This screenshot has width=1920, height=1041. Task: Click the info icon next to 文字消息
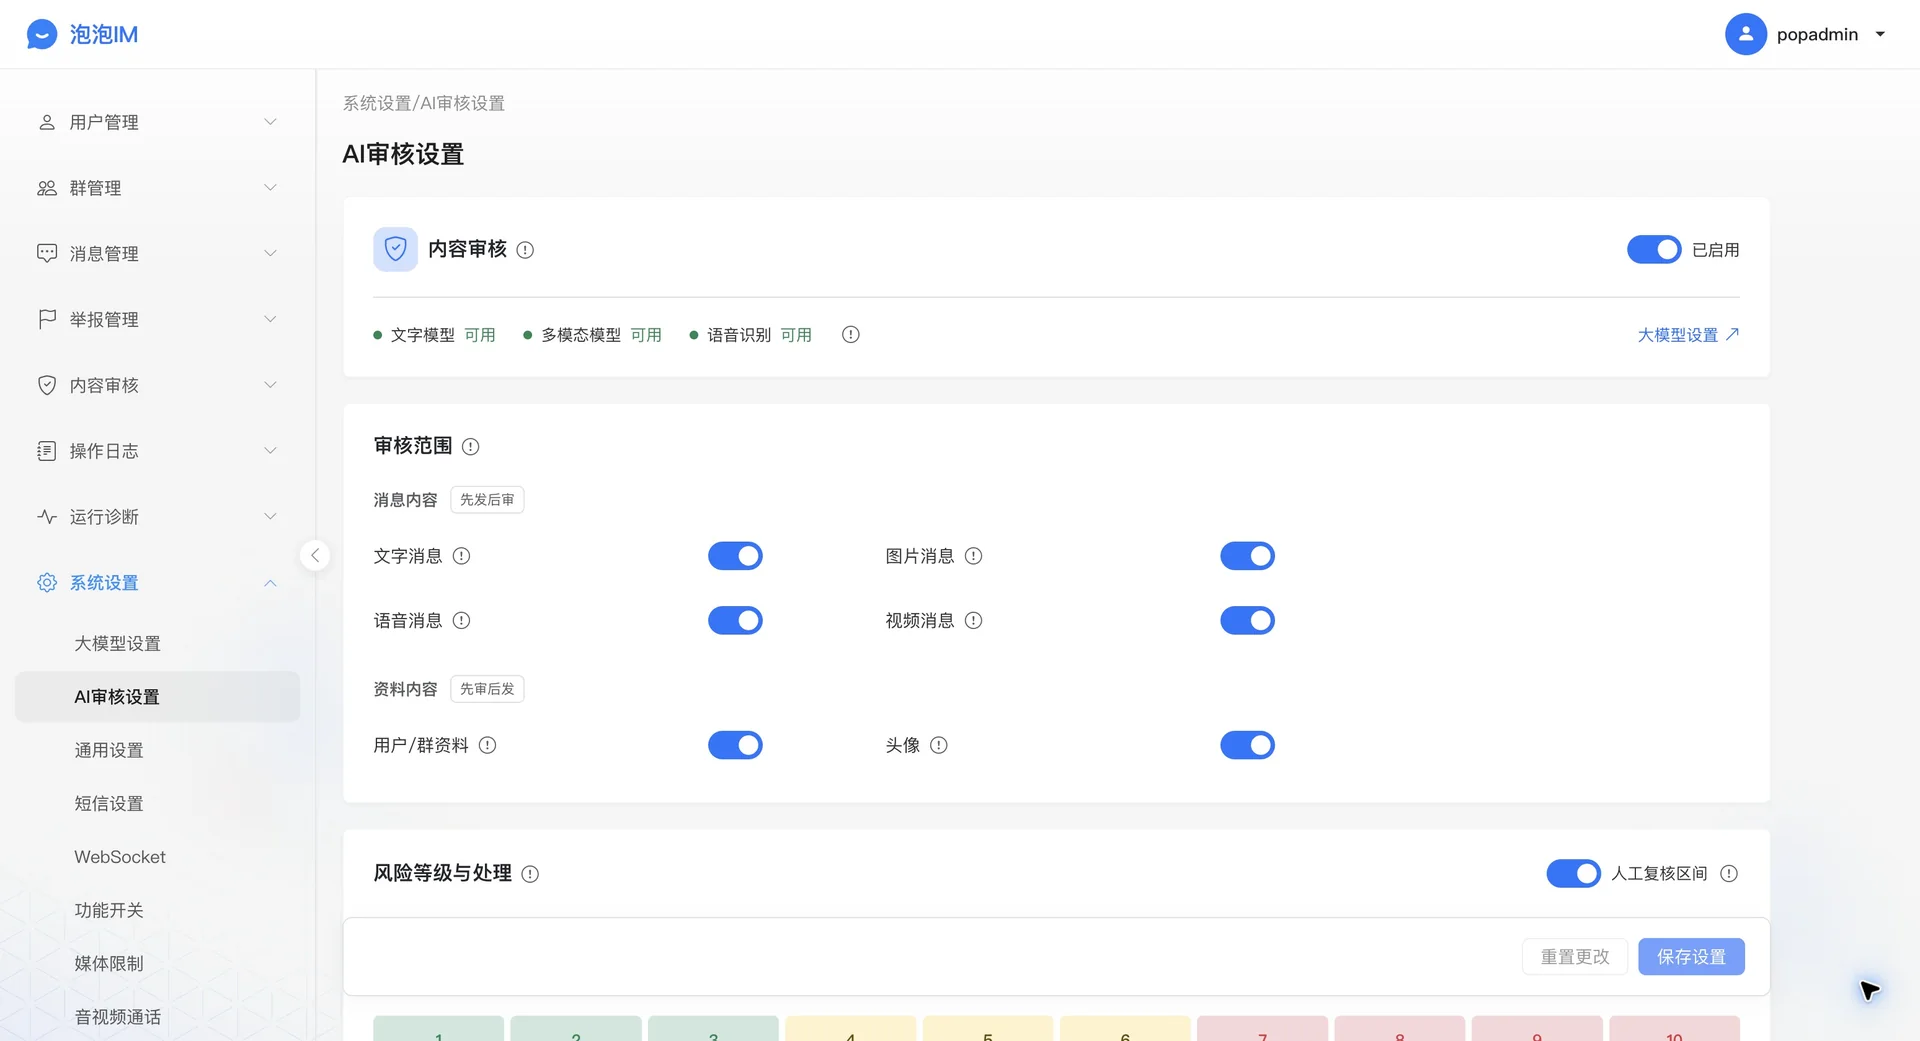click(x=461, y=556)
